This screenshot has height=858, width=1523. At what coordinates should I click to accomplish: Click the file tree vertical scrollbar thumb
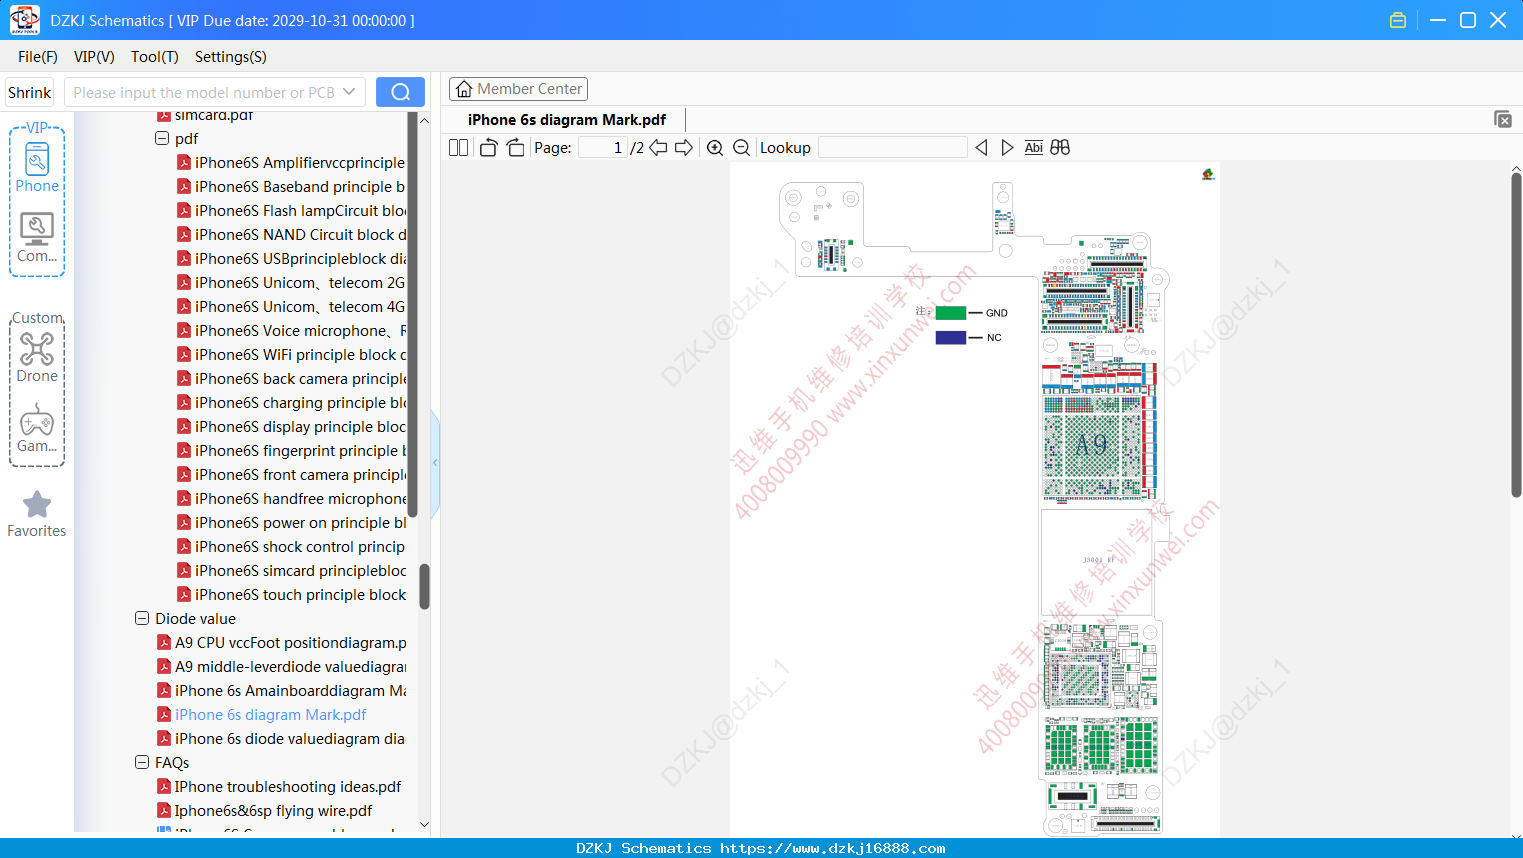point(424,586)
